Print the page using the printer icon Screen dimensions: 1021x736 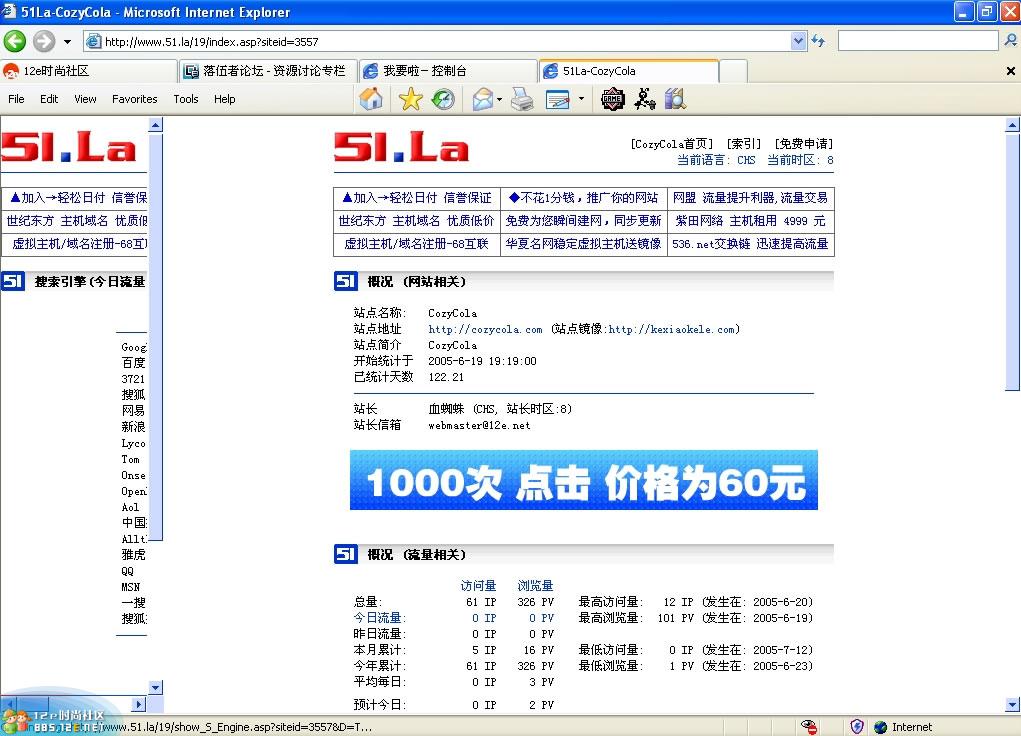522,99
